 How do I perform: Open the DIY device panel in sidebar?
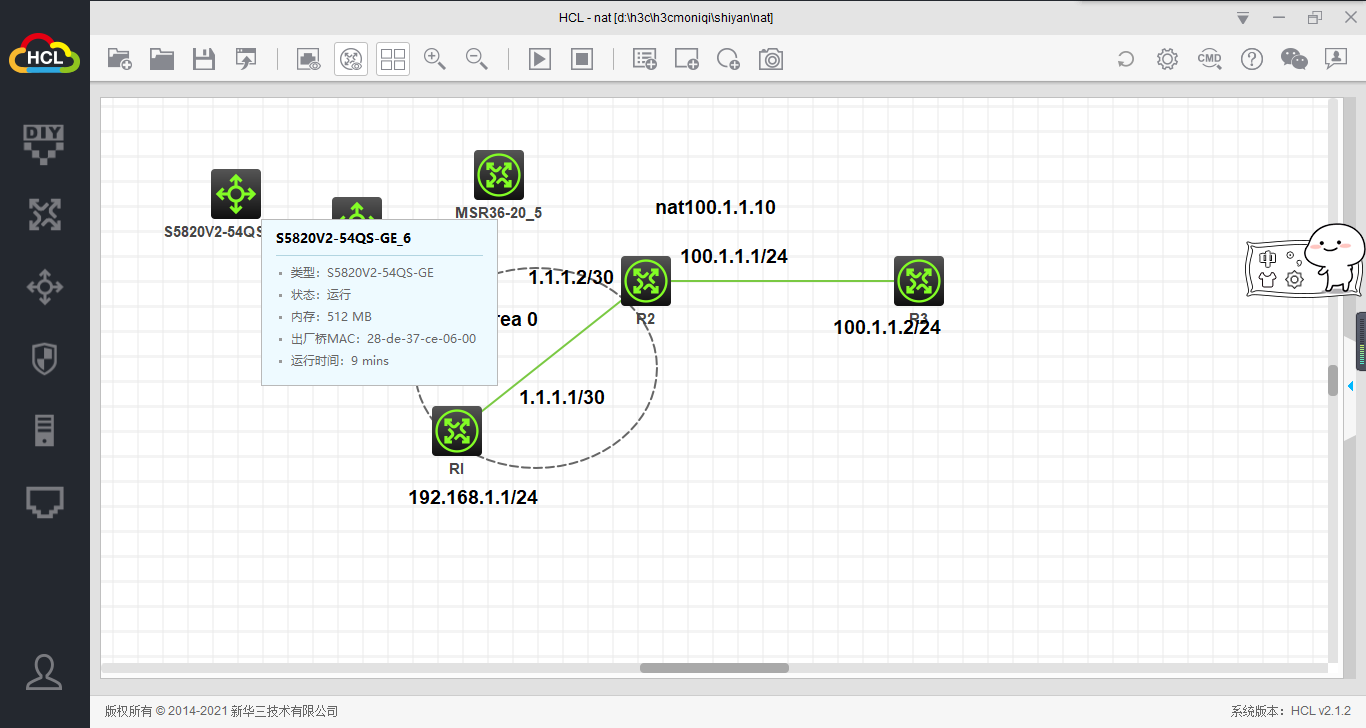(44, 144)
